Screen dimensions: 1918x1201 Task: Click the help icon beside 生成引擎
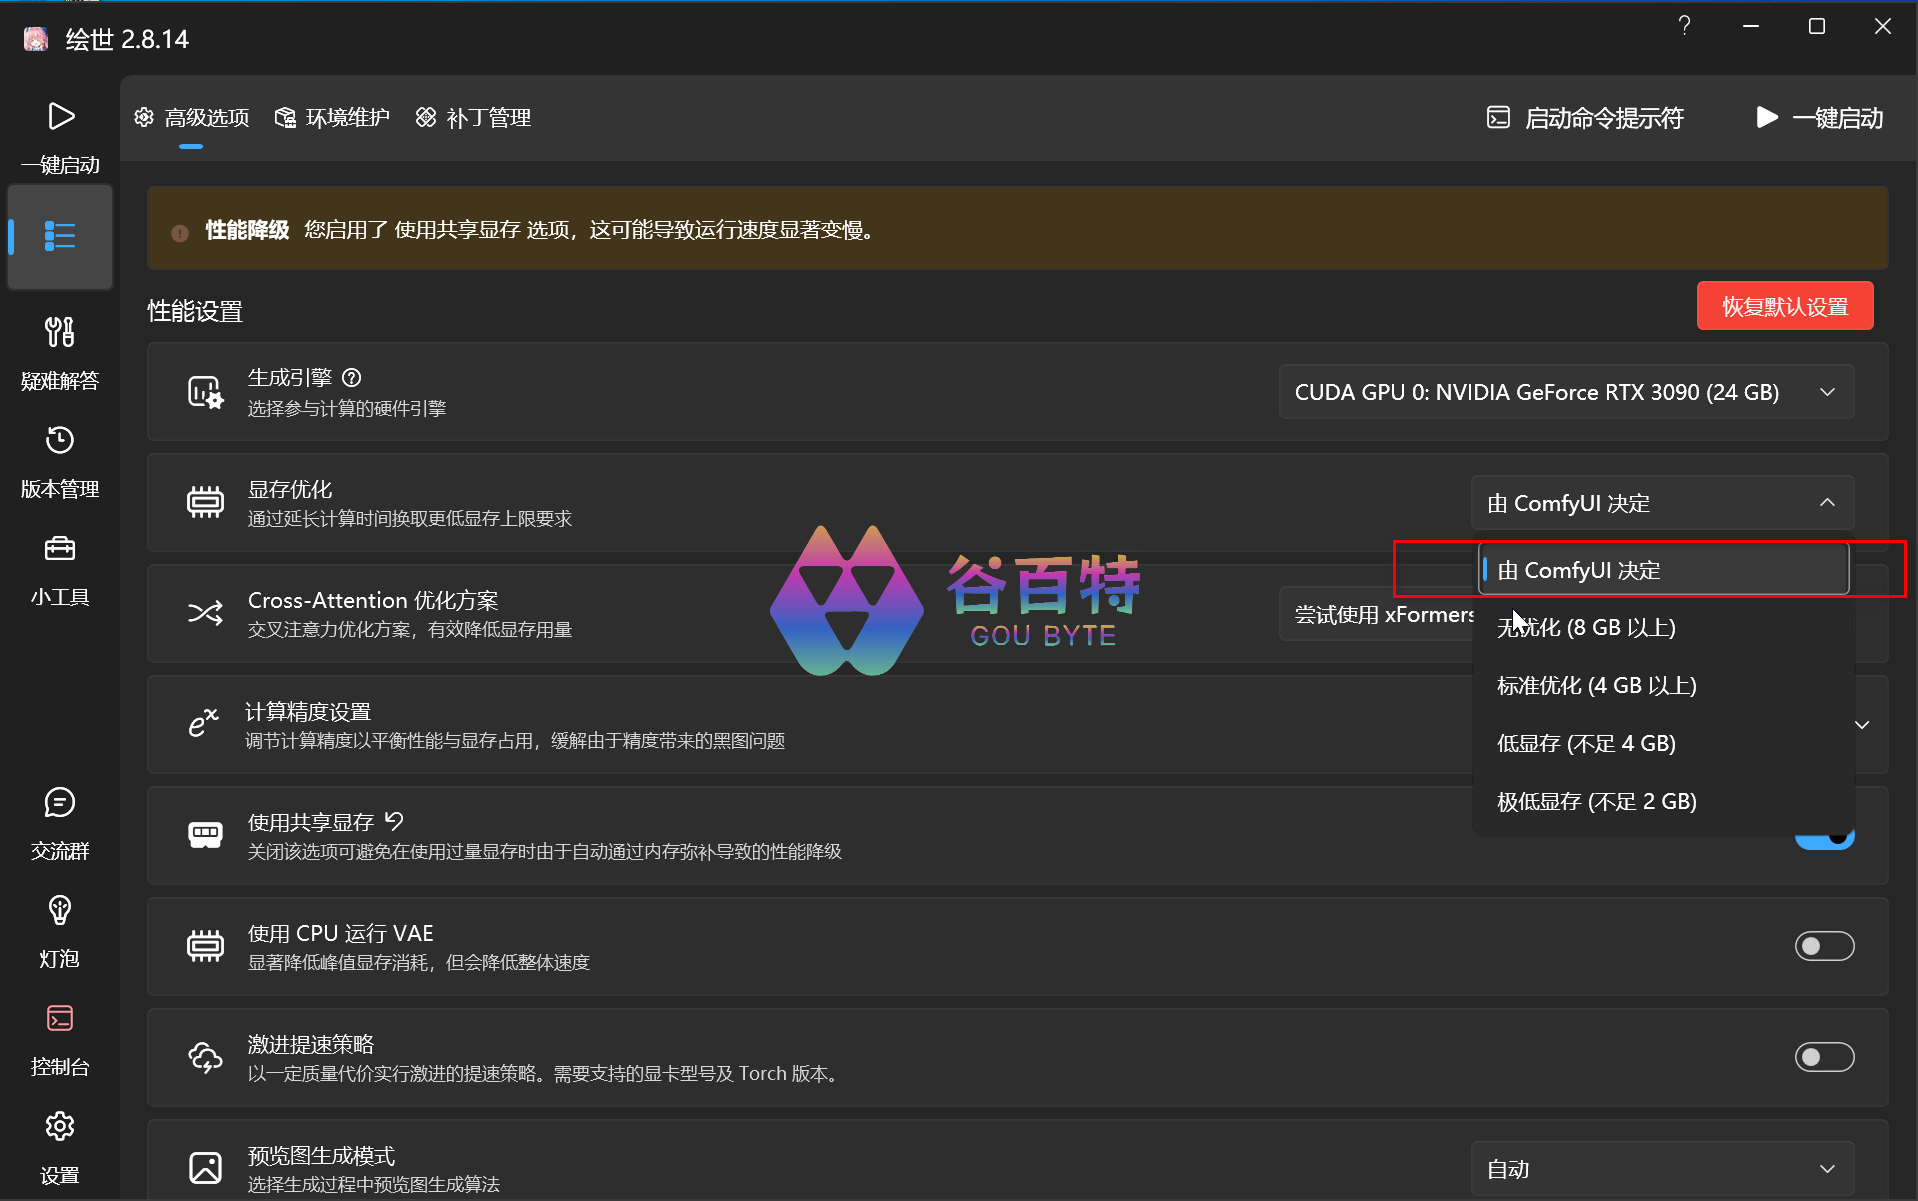351,378
